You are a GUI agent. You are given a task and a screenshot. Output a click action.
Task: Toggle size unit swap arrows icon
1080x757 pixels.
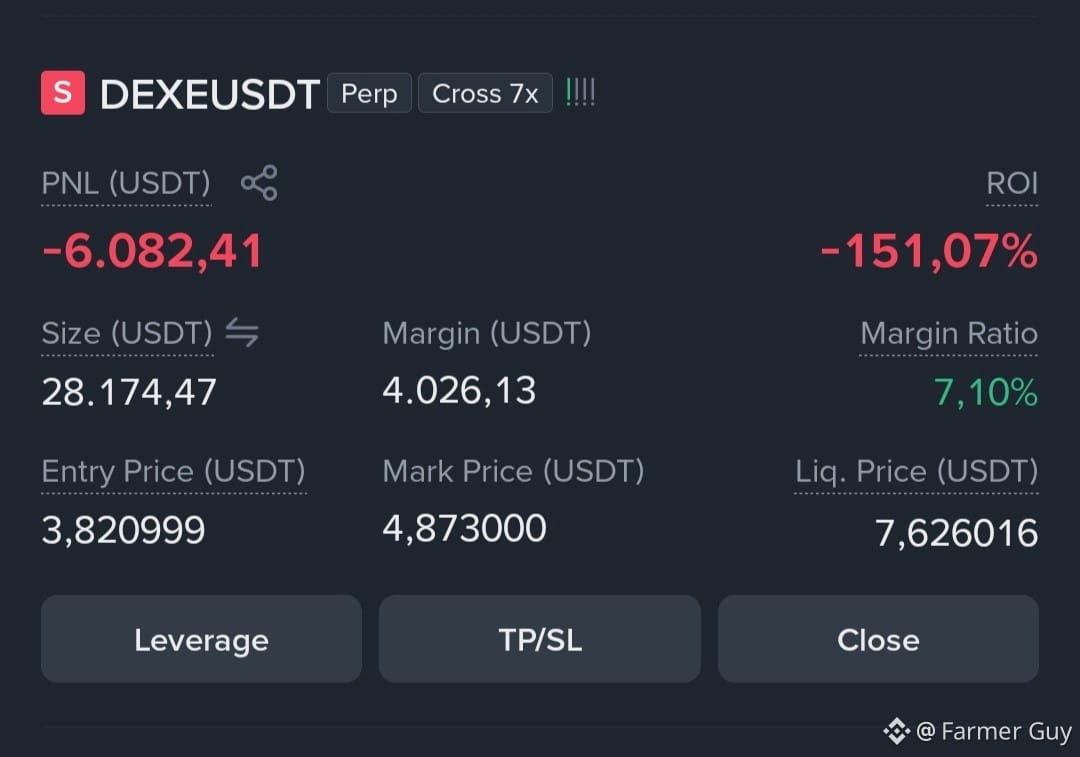tap(242, 333)
